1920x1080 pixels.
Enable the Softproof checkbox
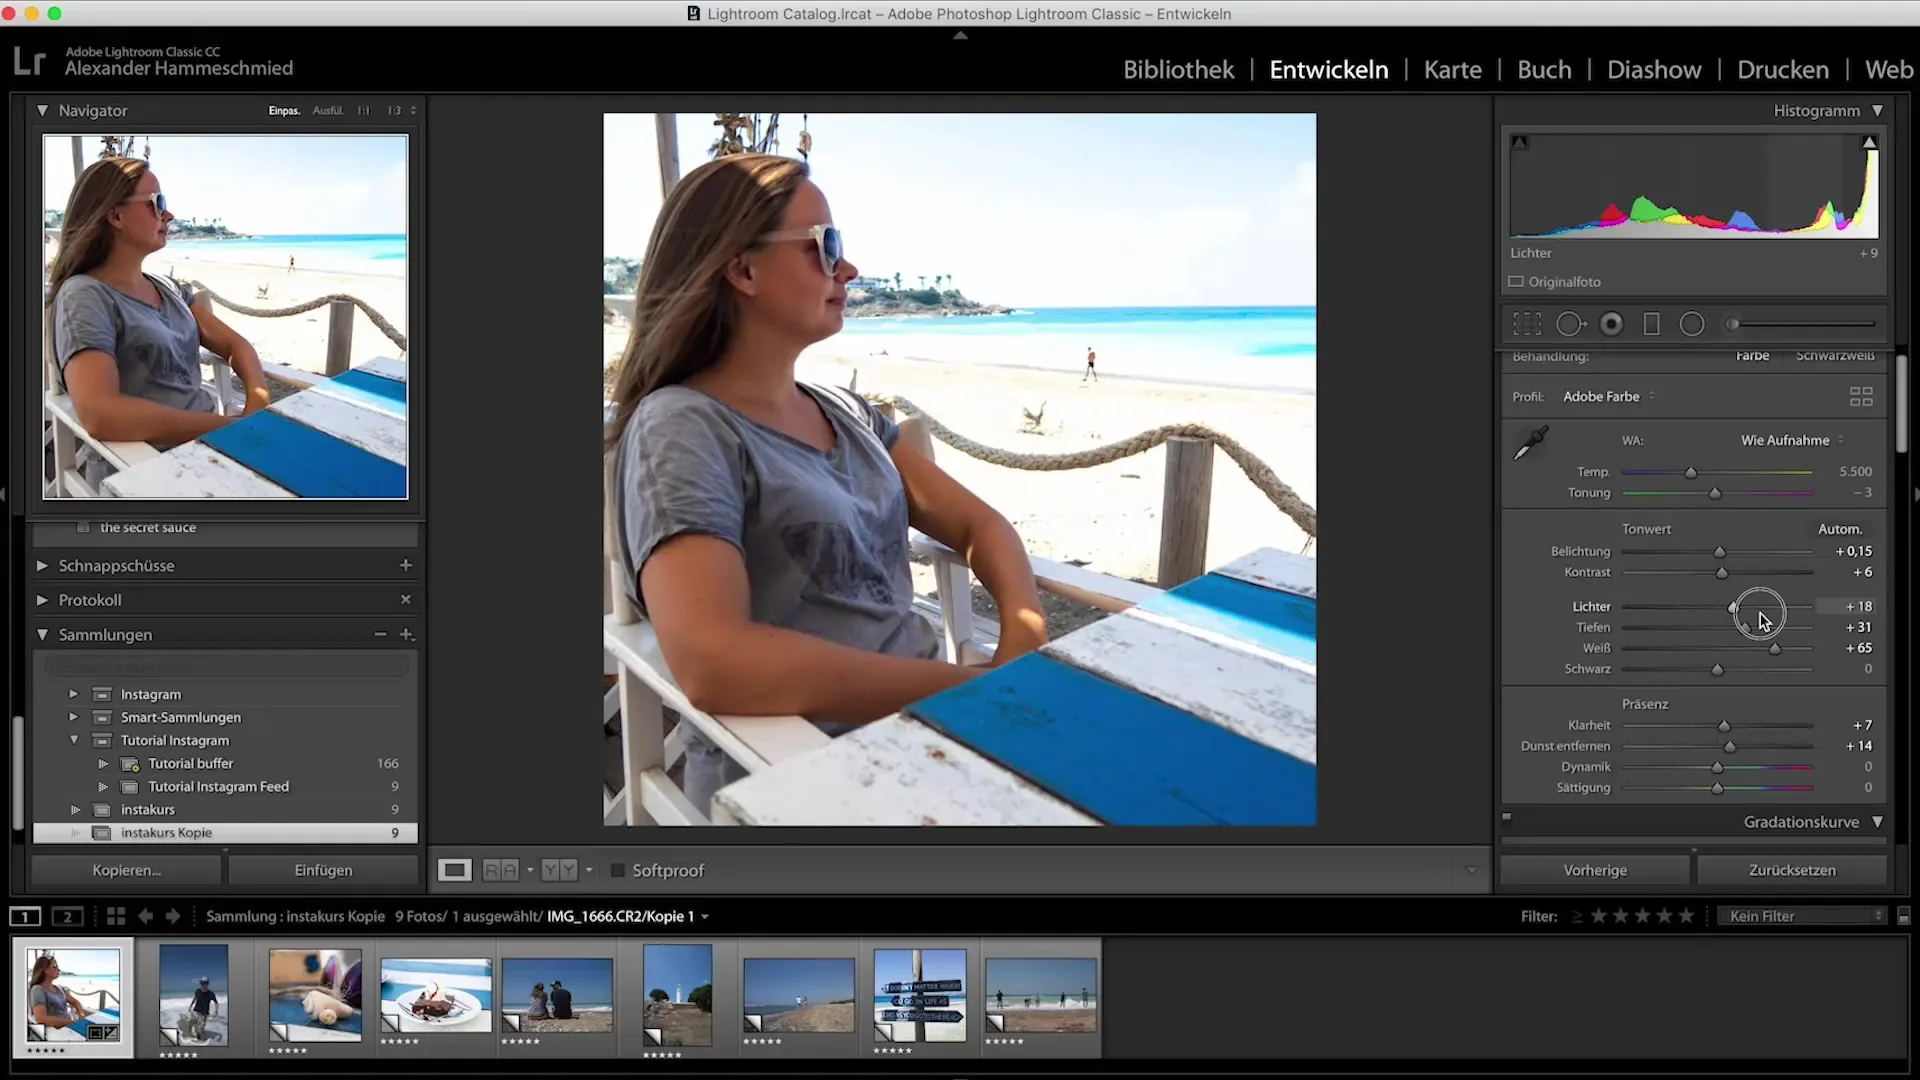point(618,871)
